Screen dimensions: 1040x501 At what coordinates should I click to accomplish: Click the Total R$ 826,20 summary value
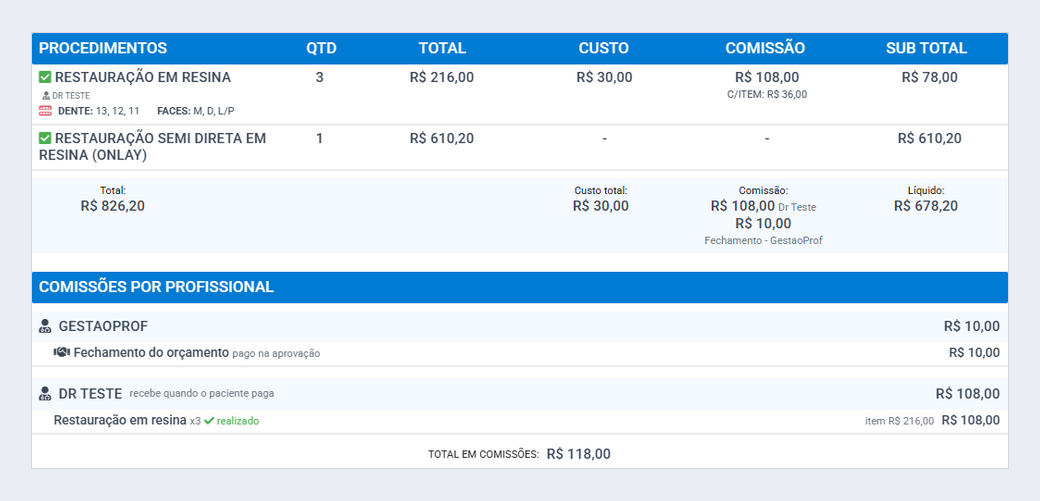point(113,206)
